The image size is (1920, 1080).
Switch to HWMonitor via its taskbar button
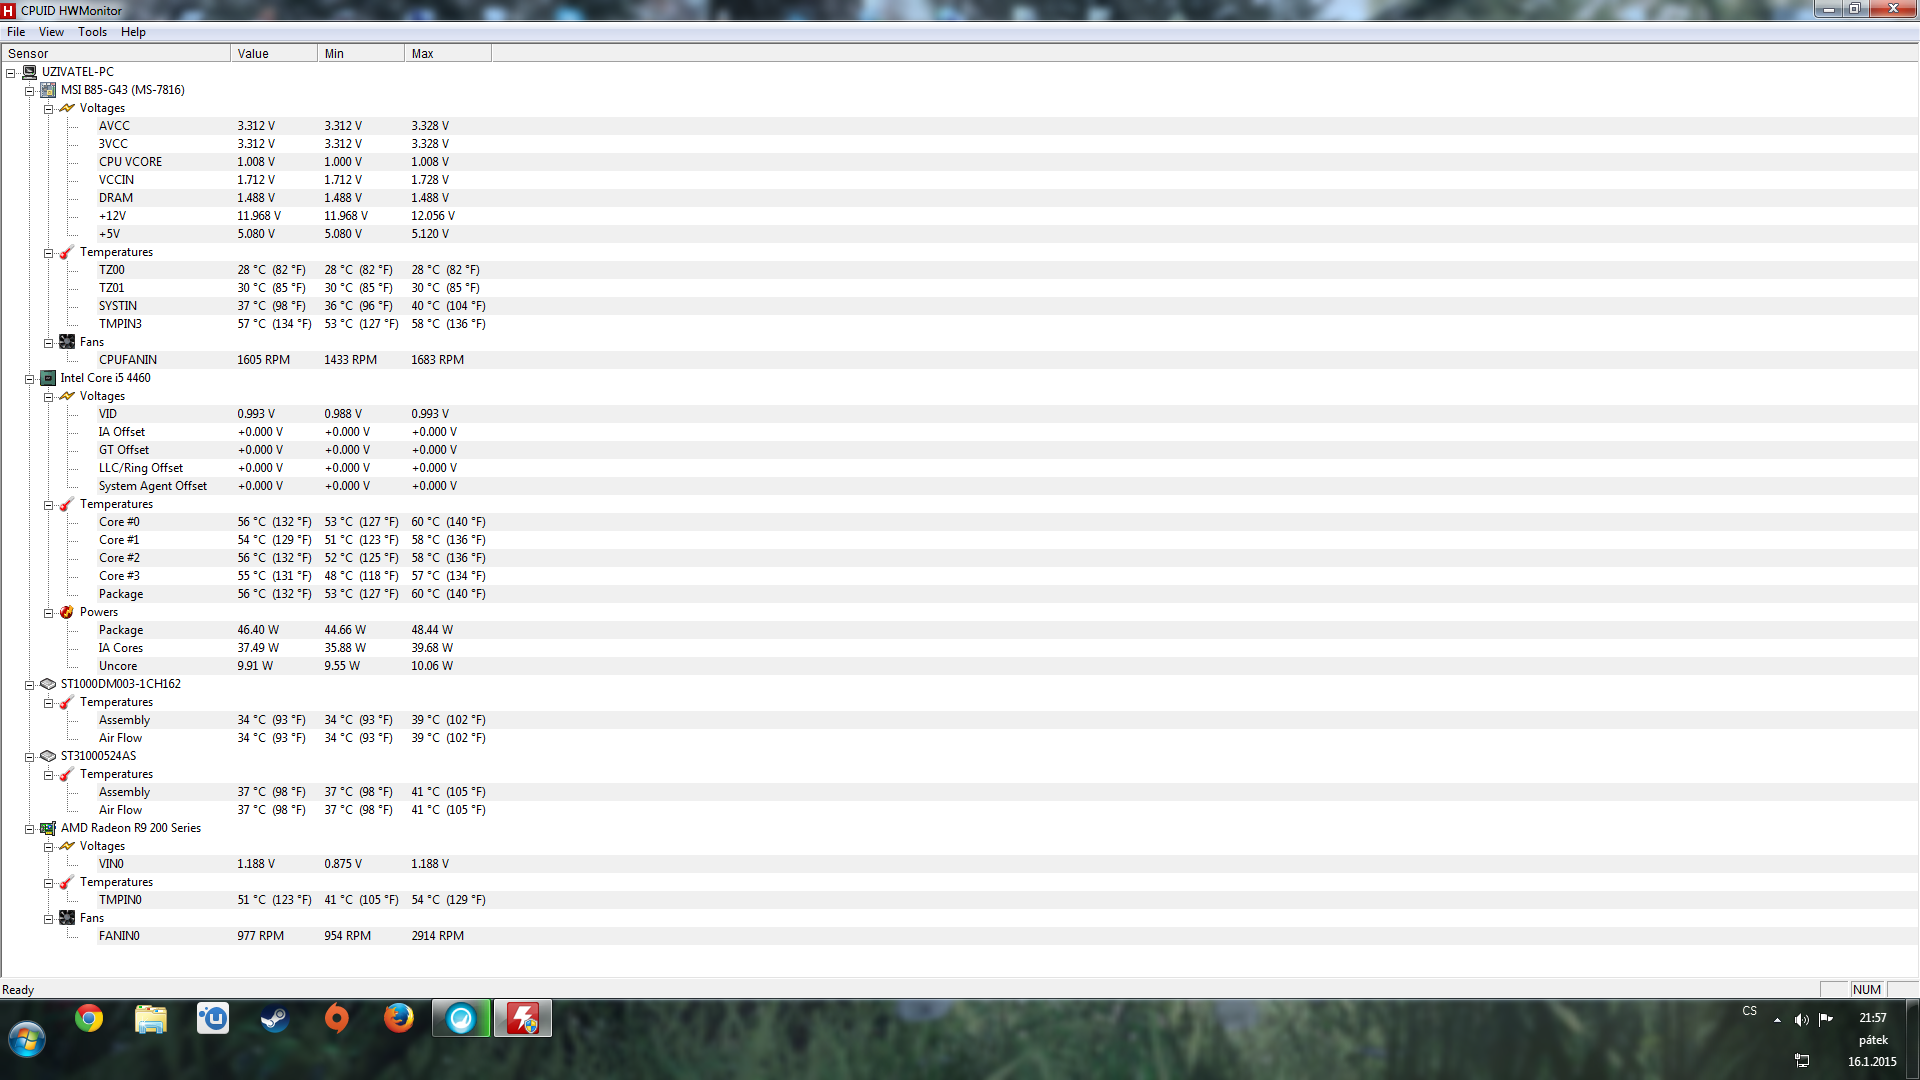(x=523, y=1019)
